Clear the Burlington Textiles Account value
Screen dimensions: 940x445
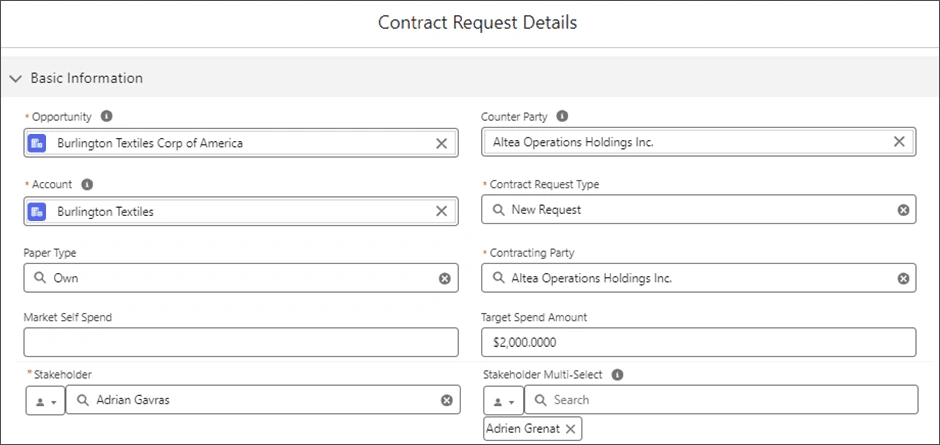point(441,211)
